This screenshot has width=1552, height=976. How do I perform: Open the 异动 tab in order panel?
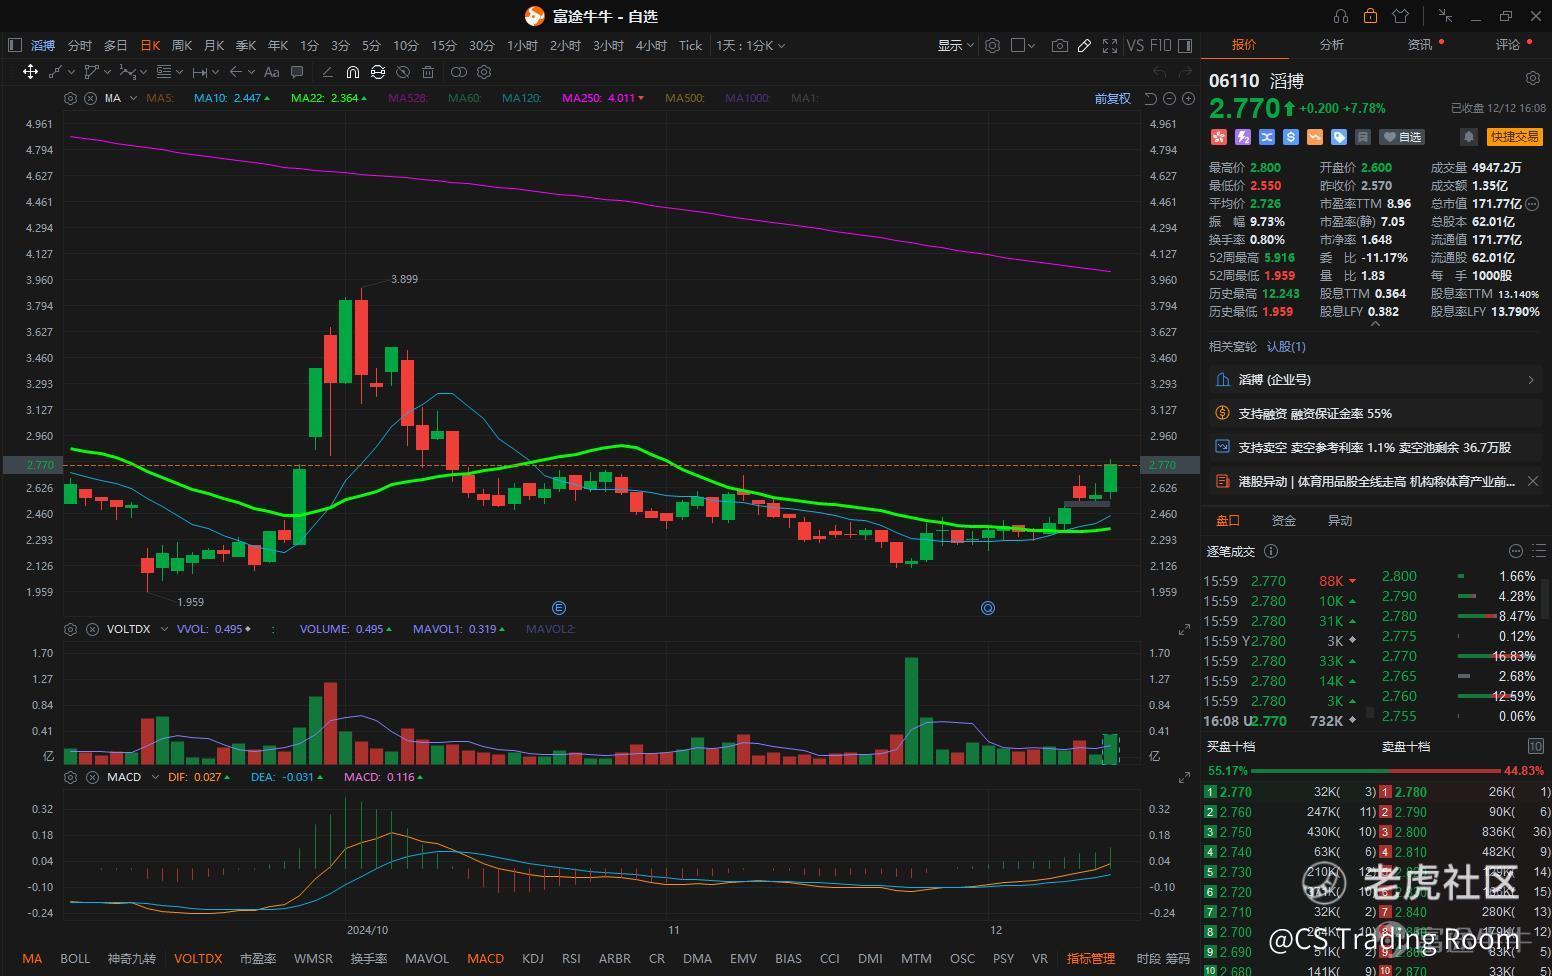pos(1339,520)
